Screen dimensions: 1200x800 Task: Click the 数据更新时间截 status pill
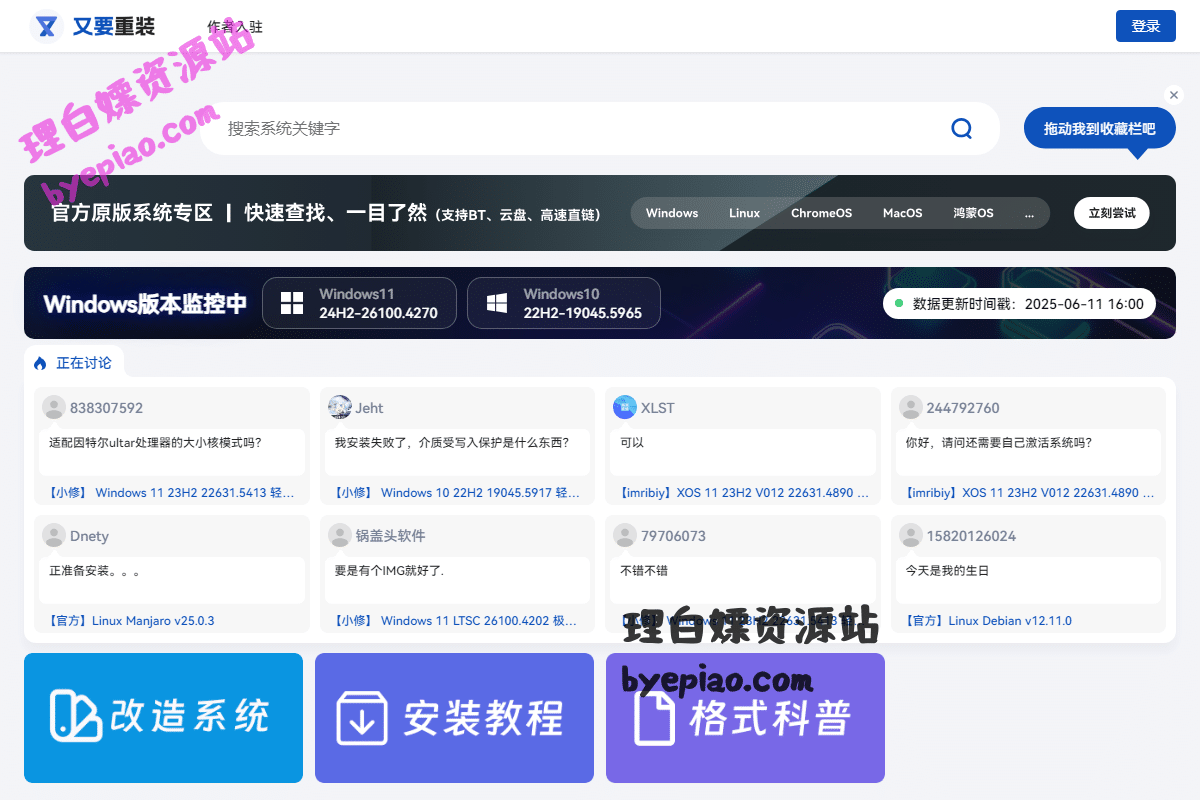point(1019,303)
